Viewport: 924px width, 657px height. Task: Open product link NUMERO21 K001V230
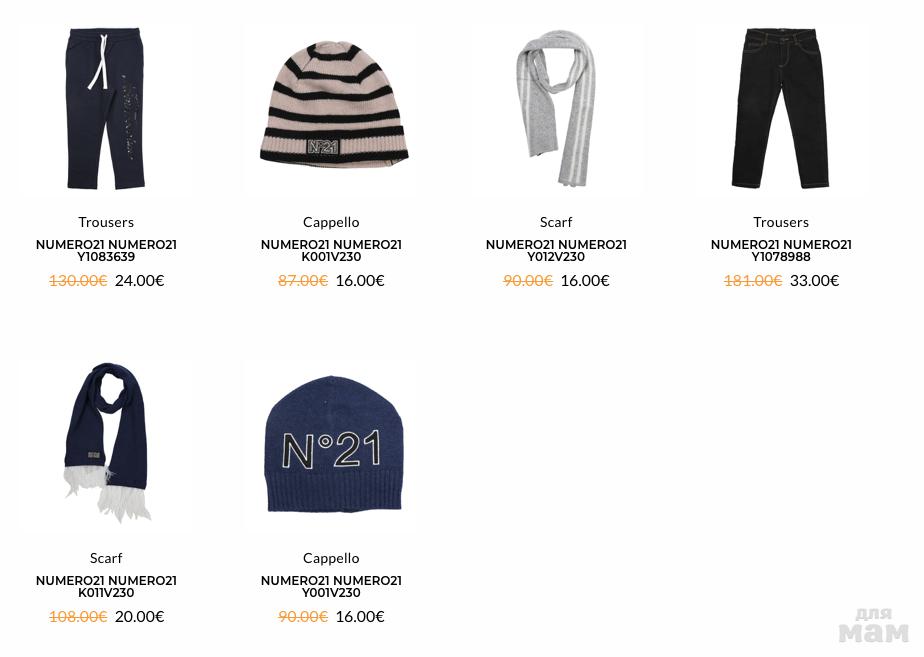click(331, 250)
